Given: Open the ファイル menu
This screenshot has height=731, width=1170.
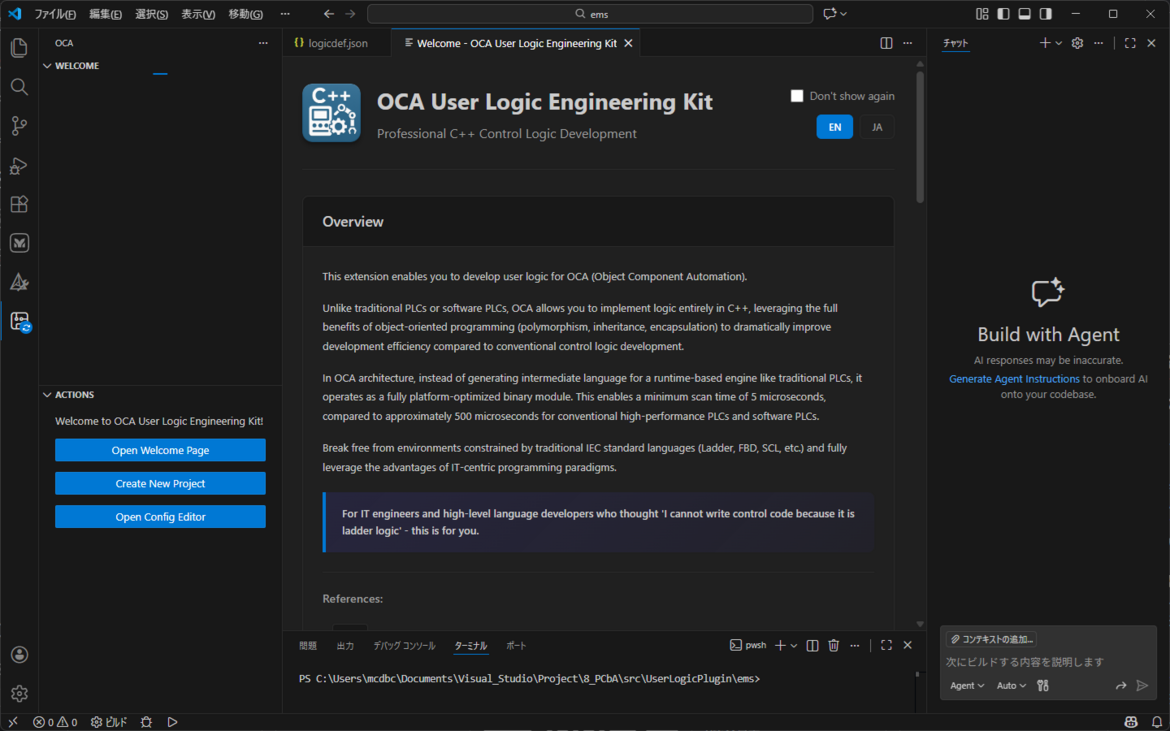Looking at the screenshot, I should 55,14.
